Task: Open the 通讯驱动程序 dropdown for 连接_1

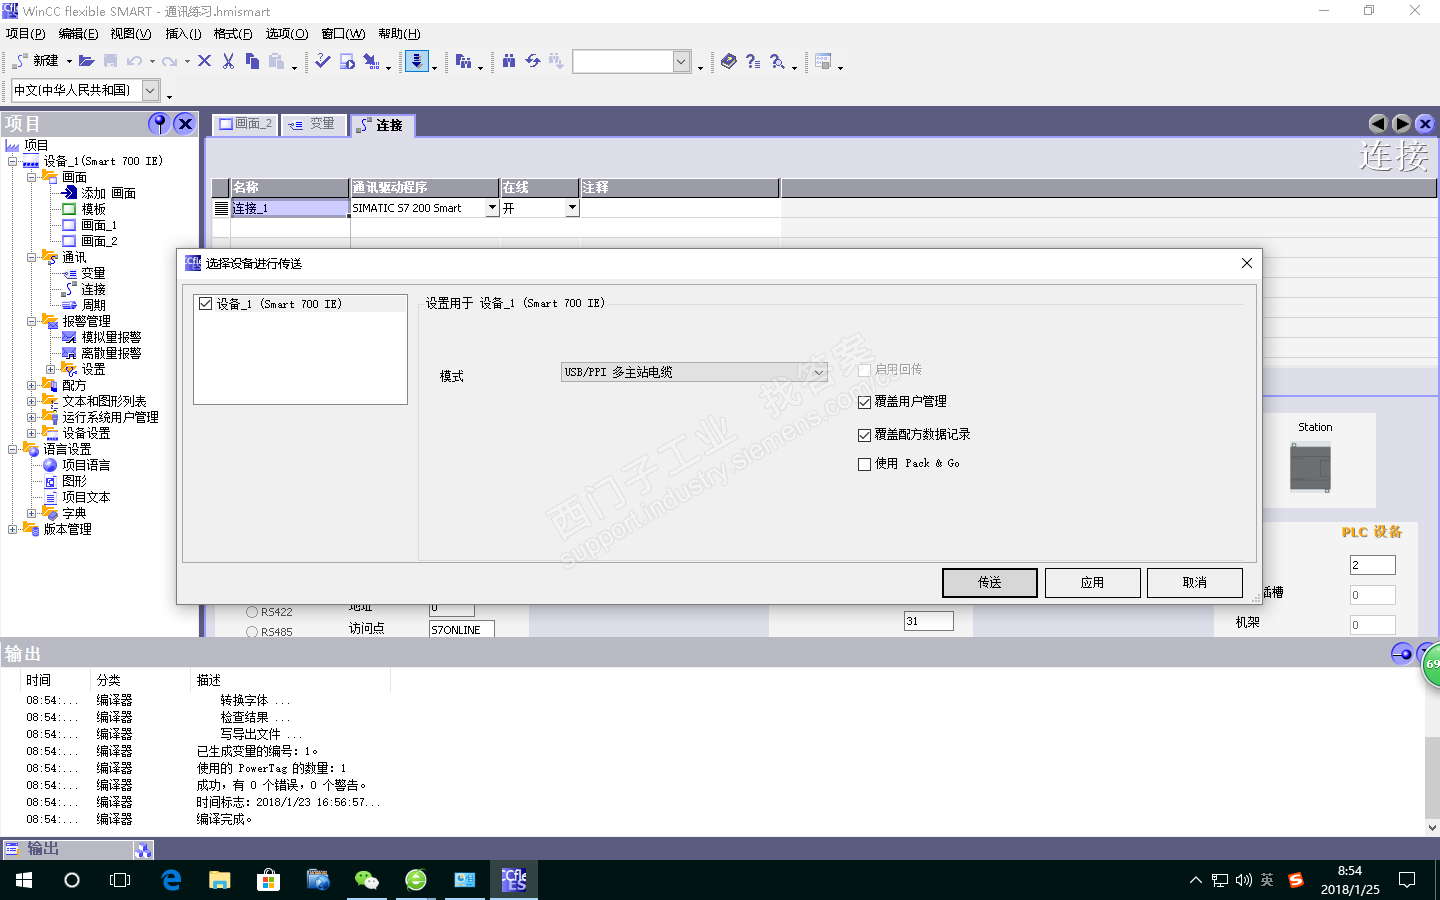Action: 492,208
